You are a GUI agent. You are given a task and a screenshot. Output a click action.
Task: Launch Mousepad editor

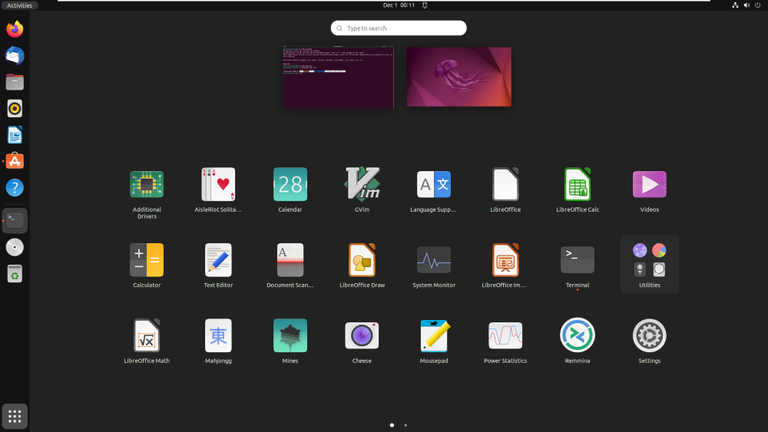click(x=433, y=336)
